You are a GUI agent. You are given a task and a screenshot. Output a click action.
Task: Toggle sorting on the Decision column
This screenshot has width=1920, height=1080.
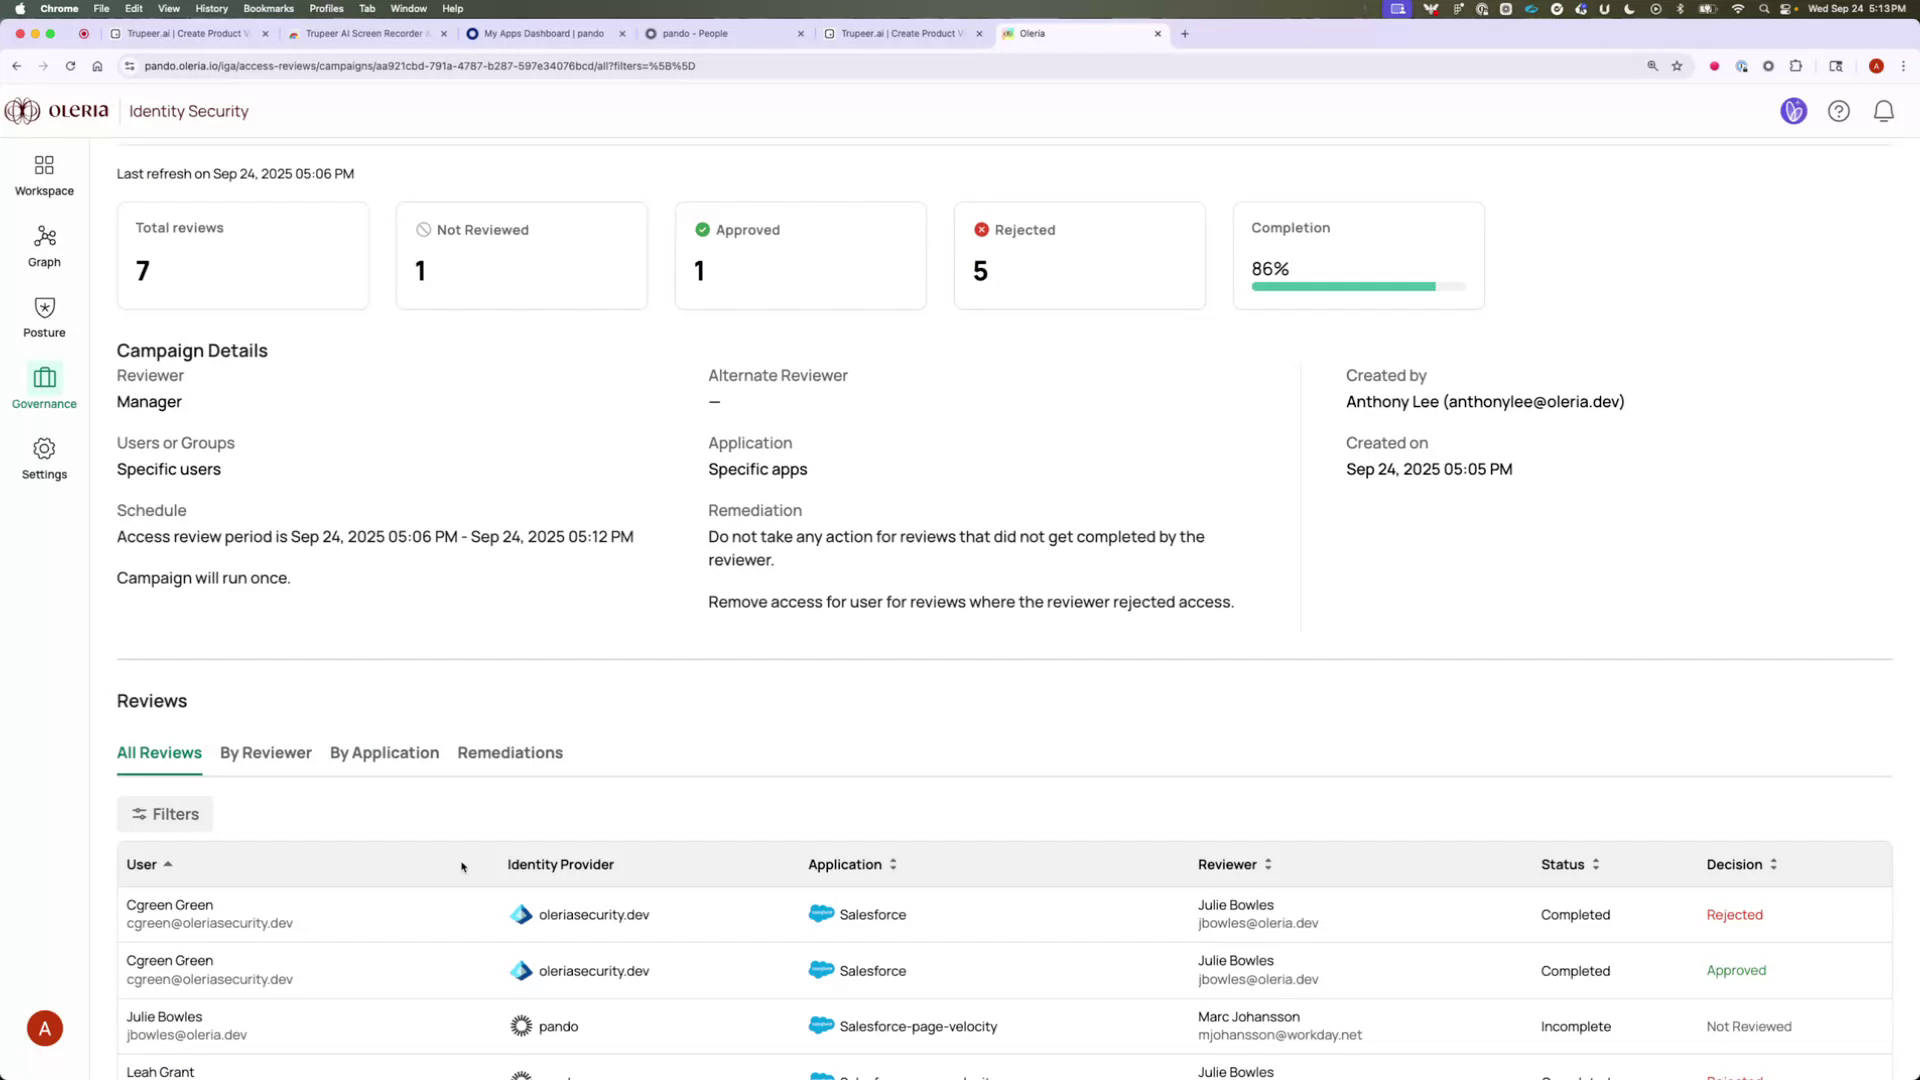click(1775, 864)
